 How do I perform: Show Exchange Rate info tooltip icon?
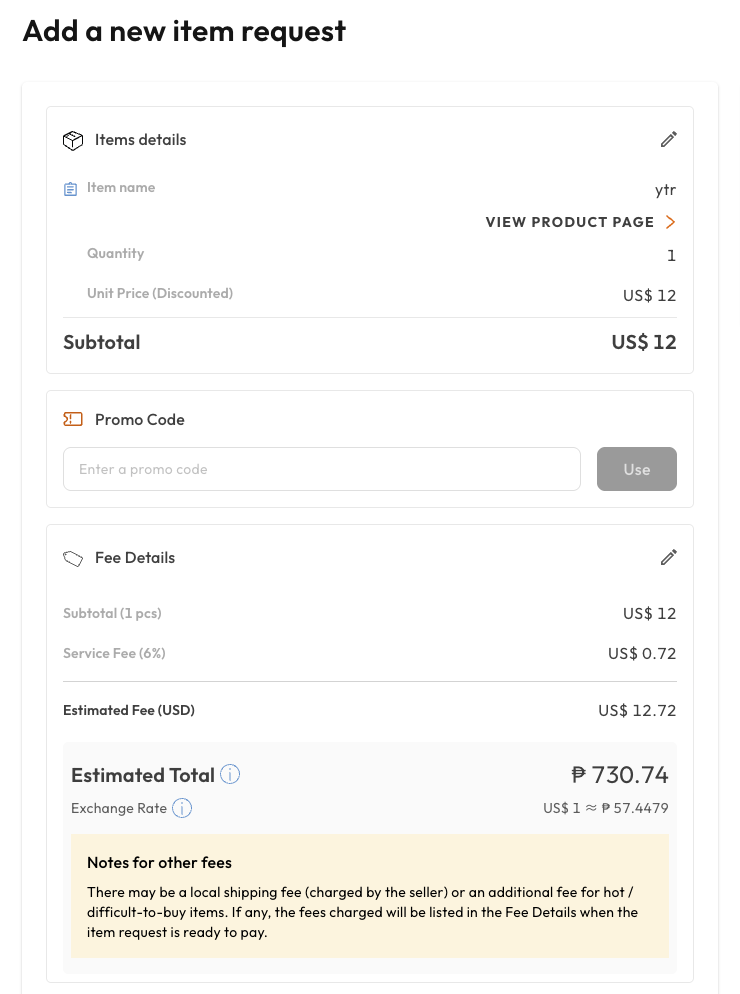182,808
